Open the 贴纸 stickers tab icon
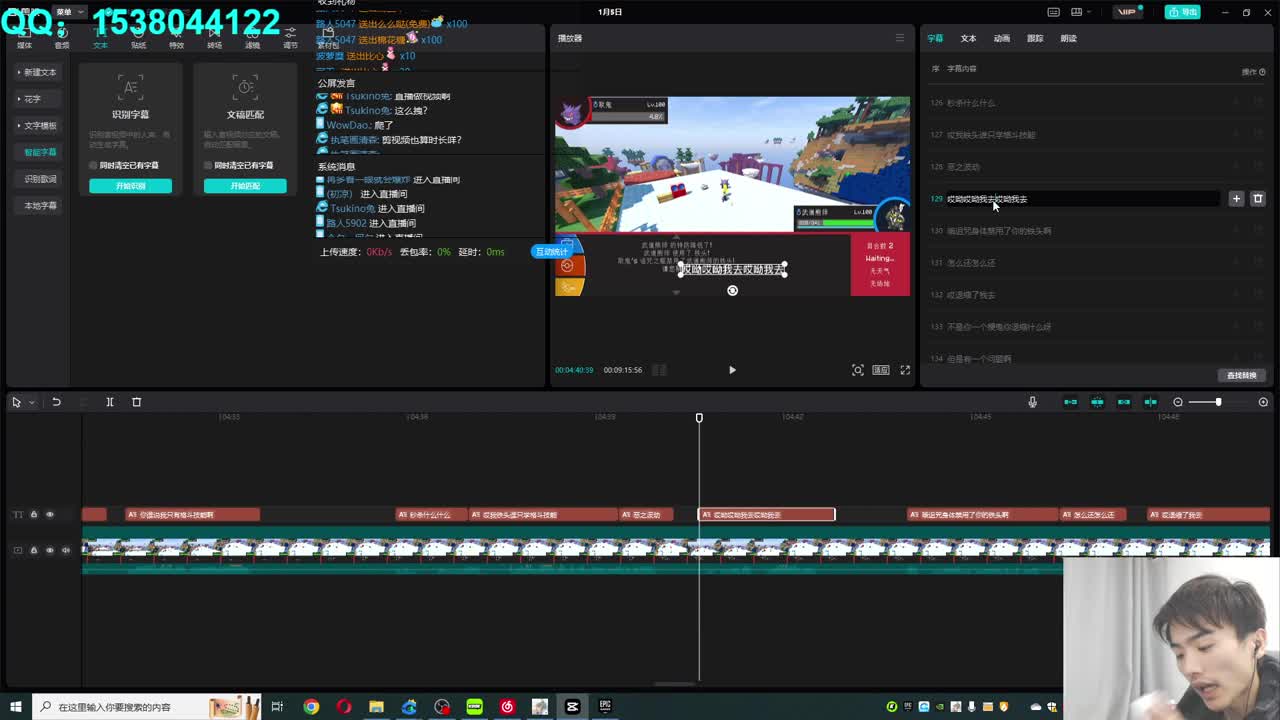 tap(138, 39)
